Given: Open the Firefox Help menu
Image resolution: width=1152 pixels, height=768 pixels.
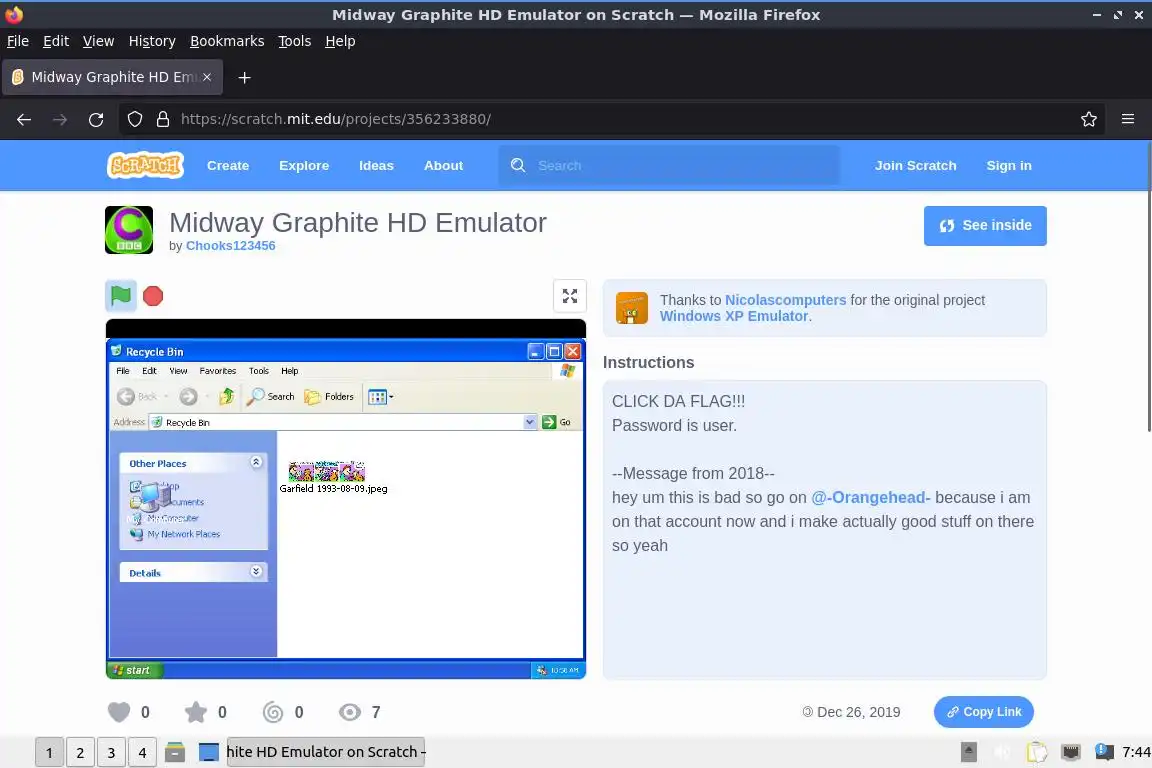Looking at the screenshot, I should click(x=340, y=41).
